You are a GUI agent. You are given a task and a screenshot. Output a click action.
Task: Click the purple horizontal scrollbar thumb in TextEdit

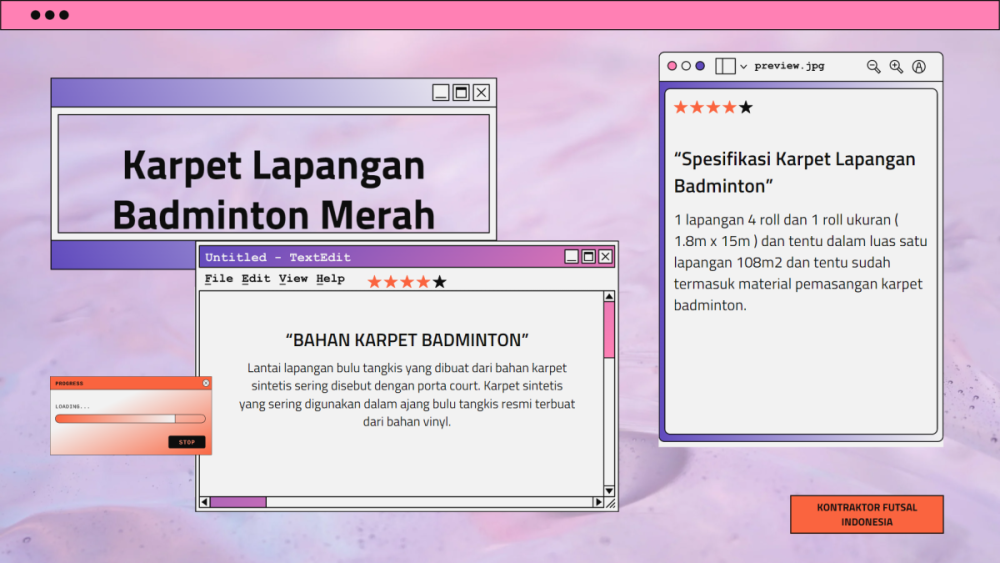point(239,502)
